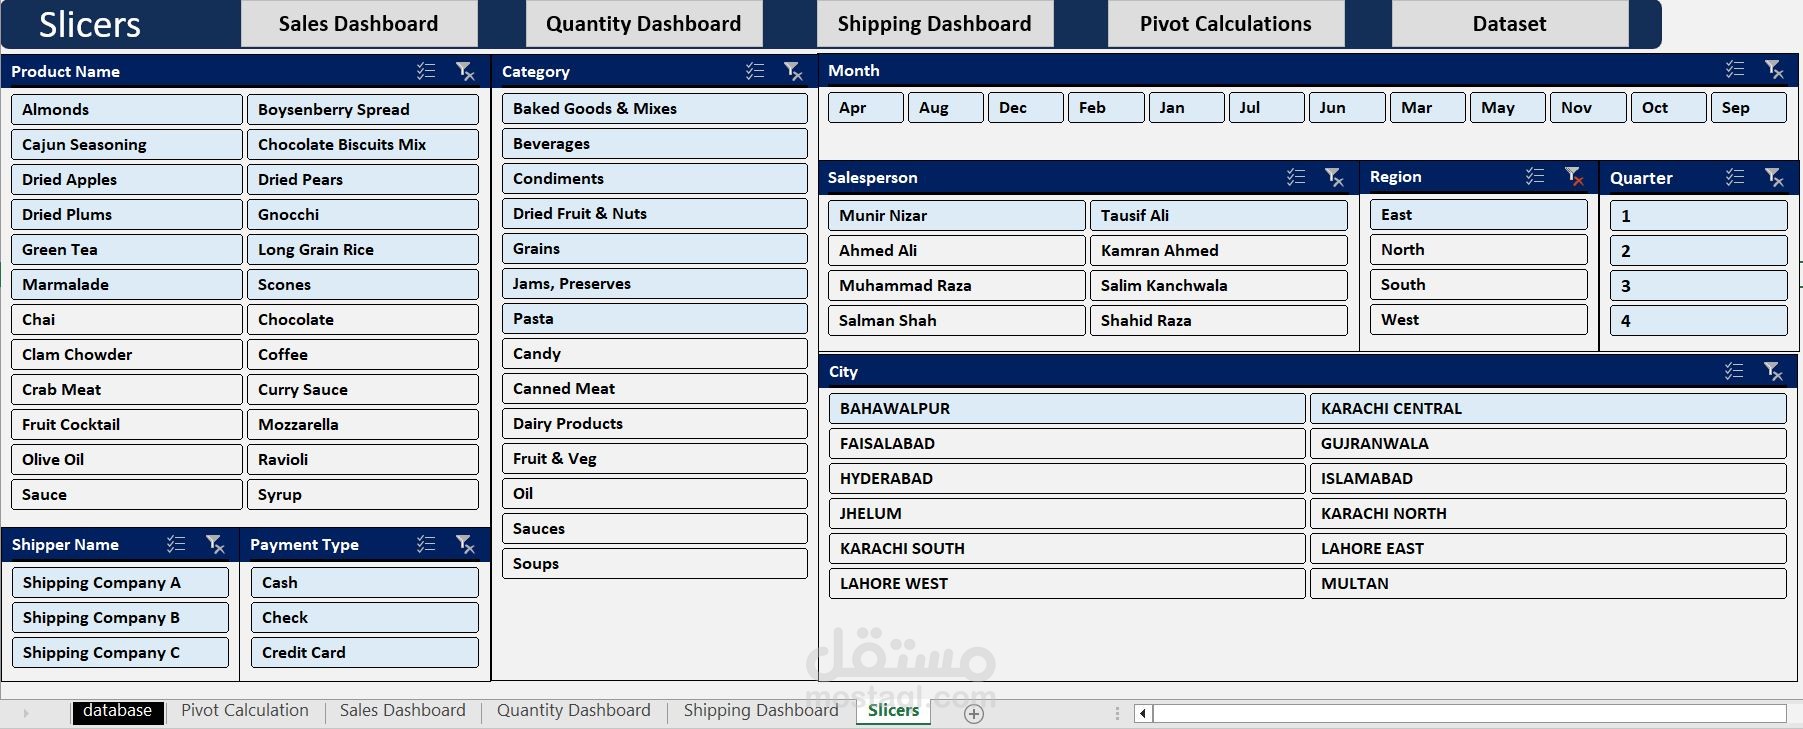Clear filter on Month slicer

click(x=1774, y=70)
